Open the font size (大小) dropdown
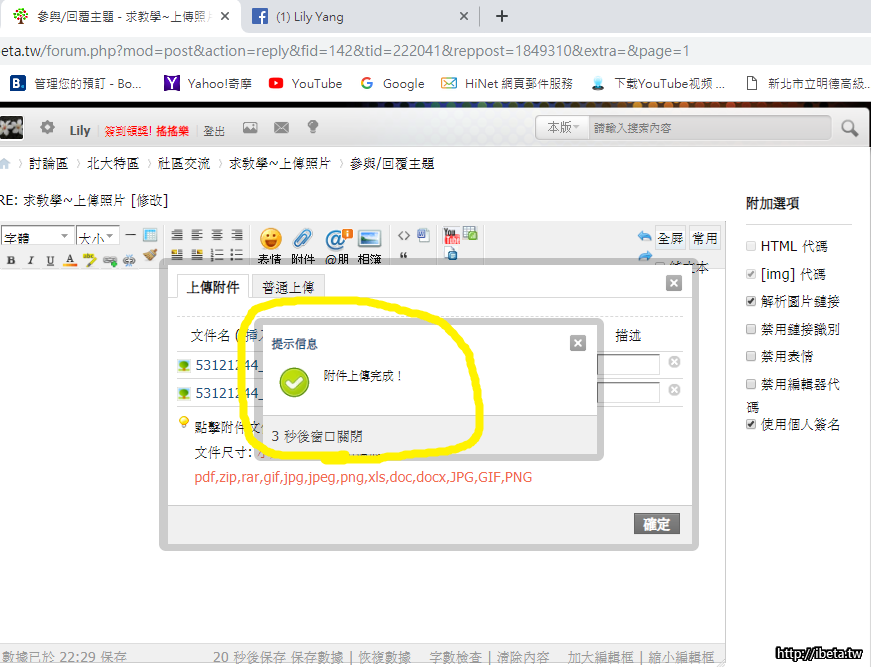871x667 pixels. 98,237
